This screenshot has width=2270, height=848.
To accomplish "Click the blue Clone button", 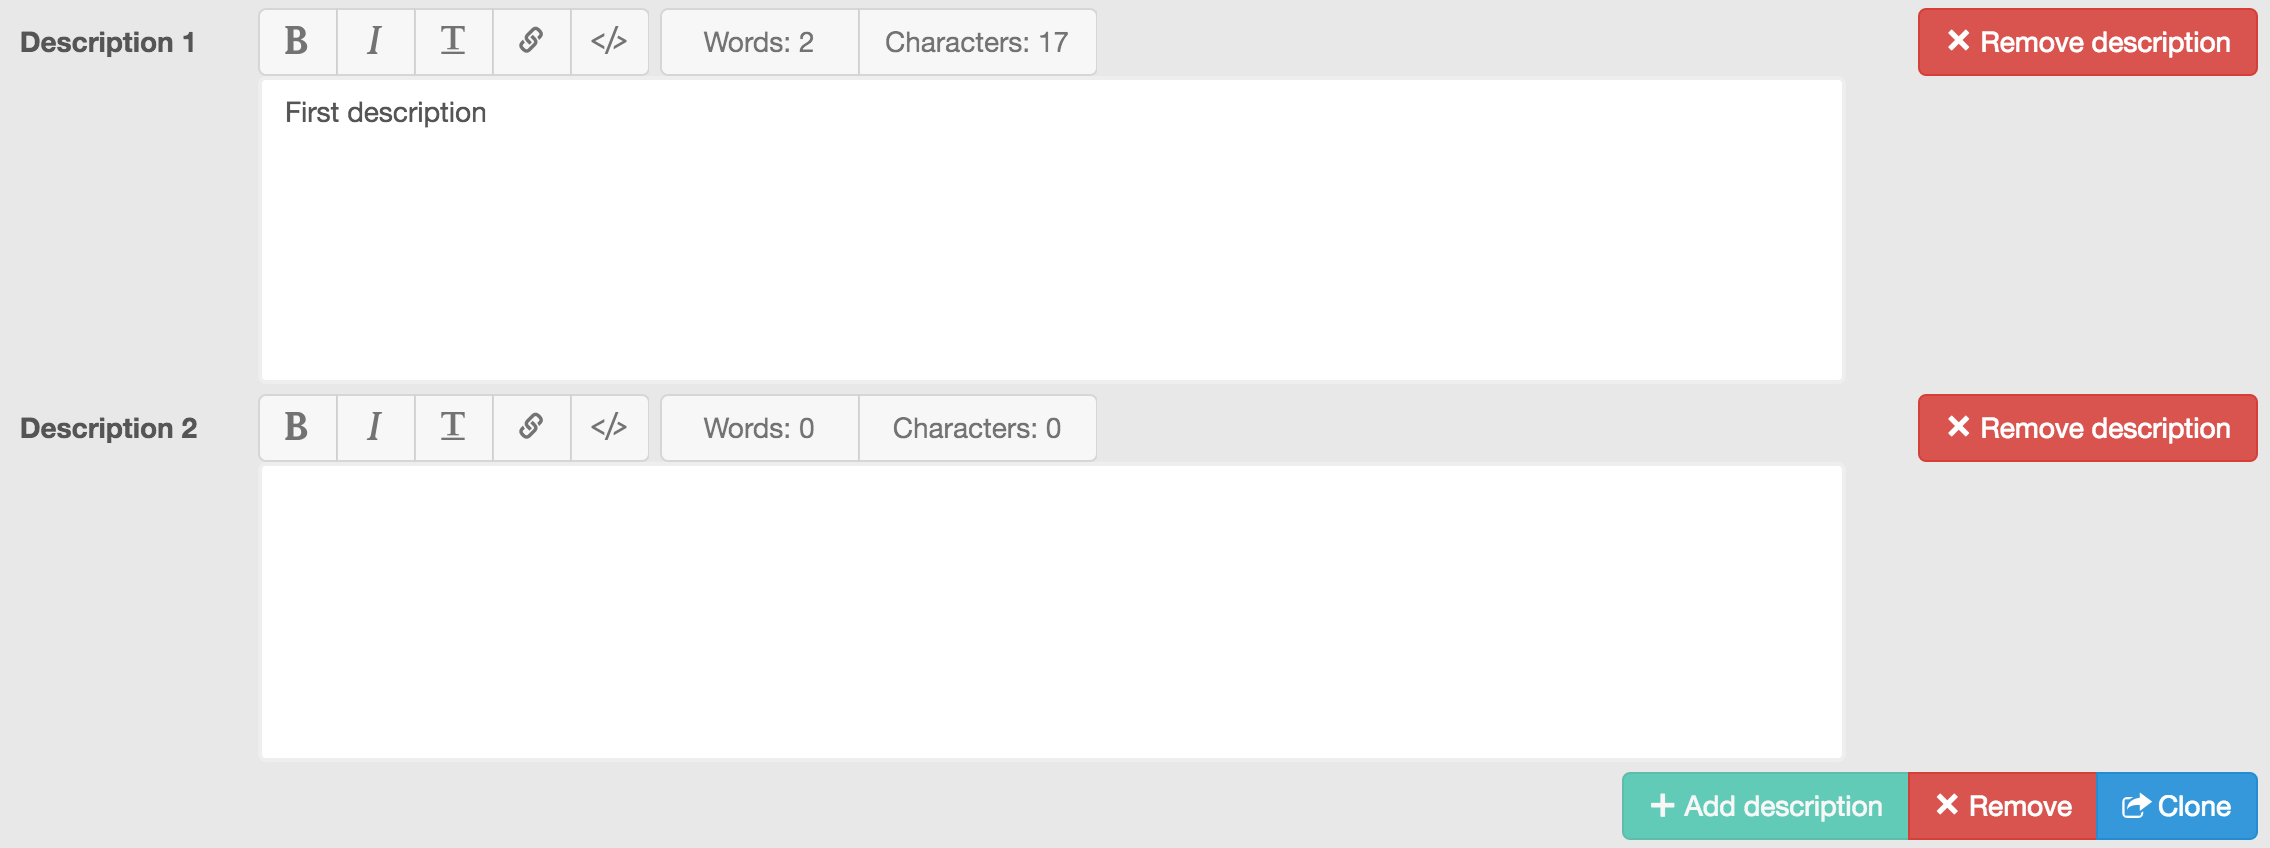I will (x=2176, y=806).
